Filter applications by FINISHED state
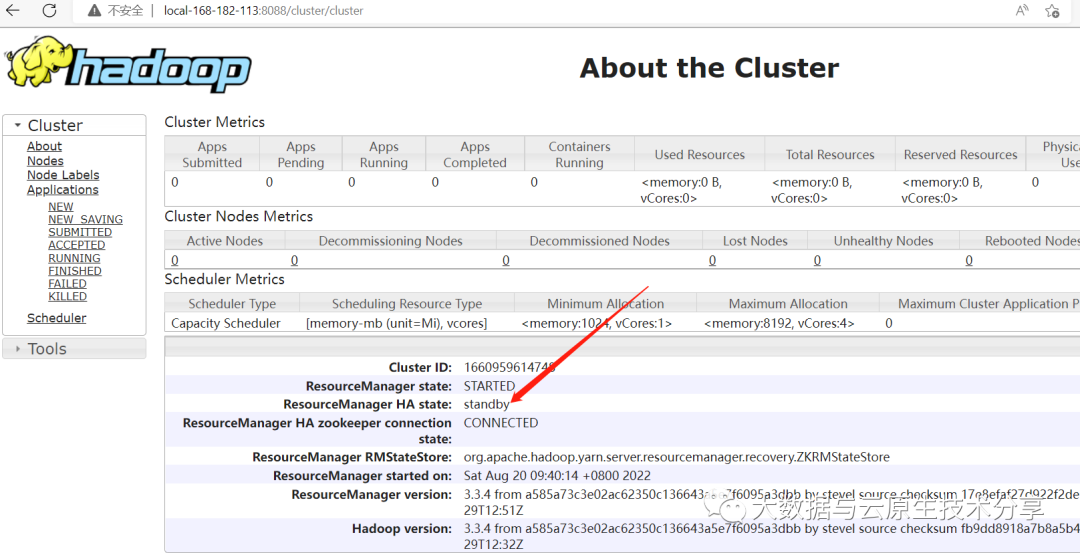1080x555 pixels. [75, 271]
